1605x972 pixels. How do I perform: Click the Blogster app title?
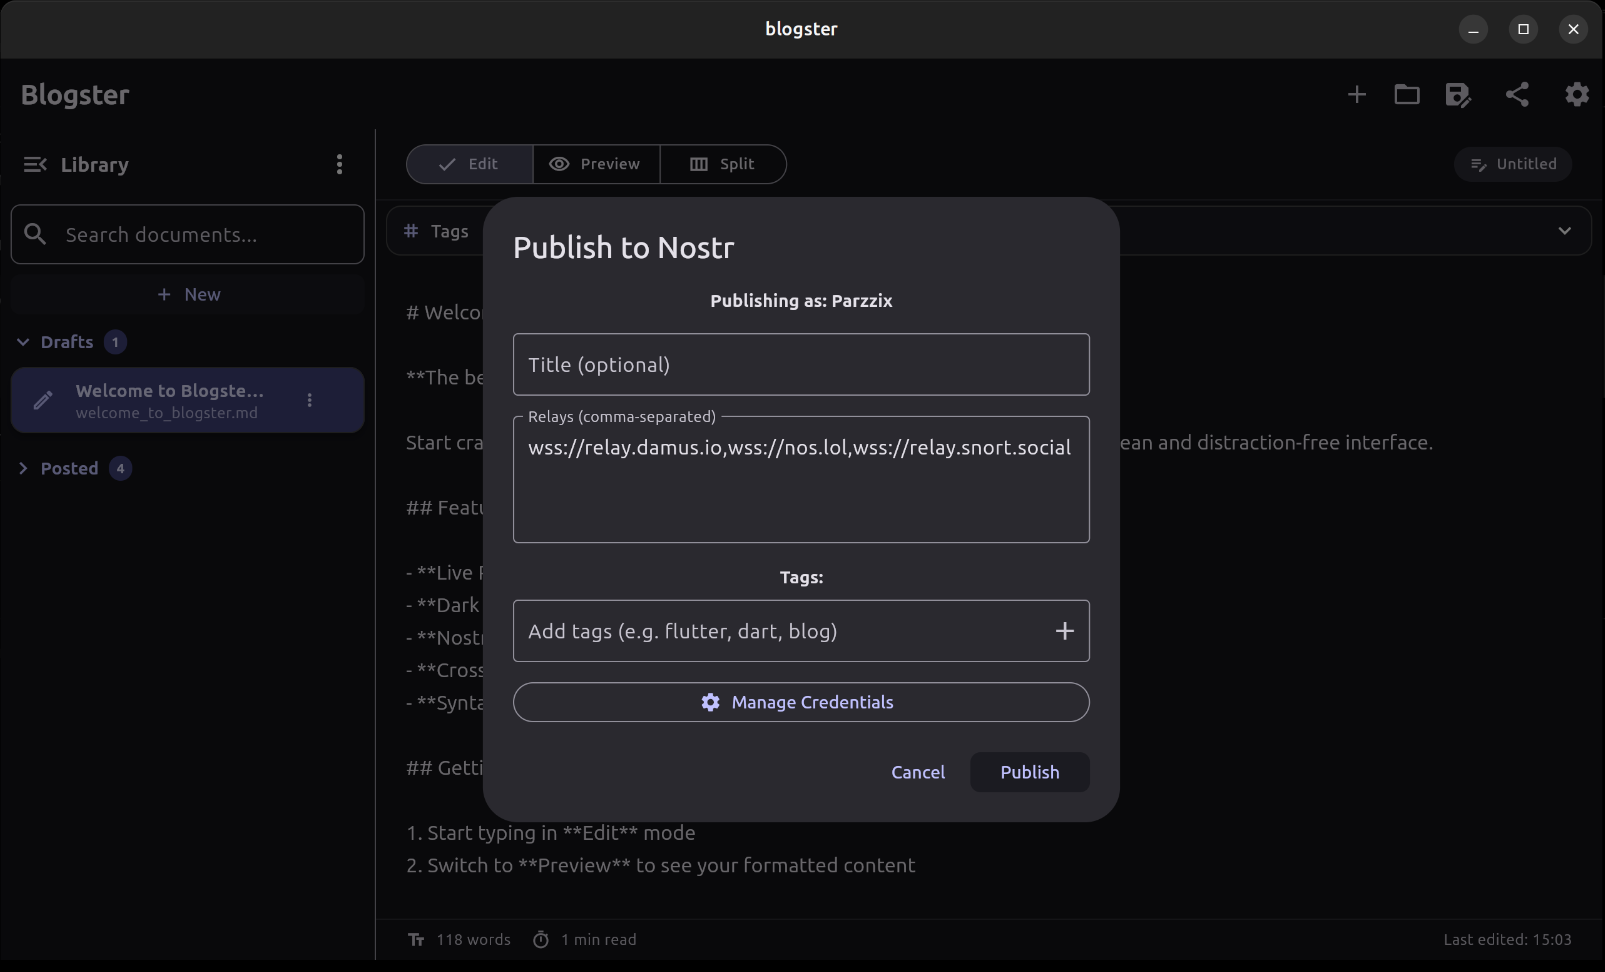tap(75, 95)
